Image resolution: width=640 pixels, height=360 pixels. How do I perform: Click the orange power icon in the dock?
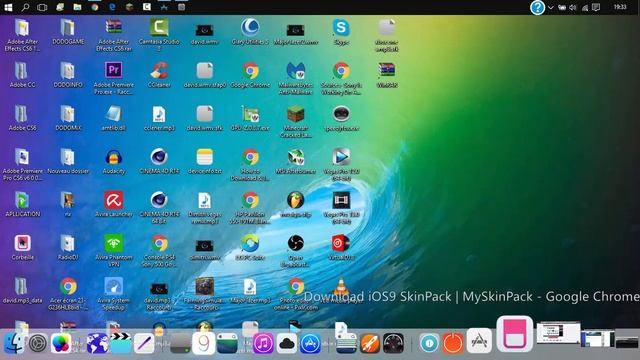point(453,343)
